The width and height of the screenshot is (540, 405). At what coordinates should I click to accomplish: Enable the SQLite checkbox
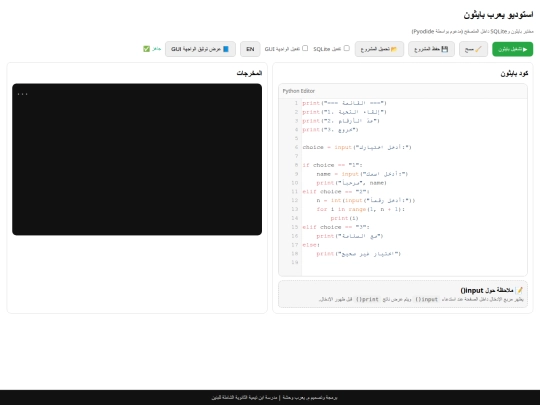(x=346, y=48)
